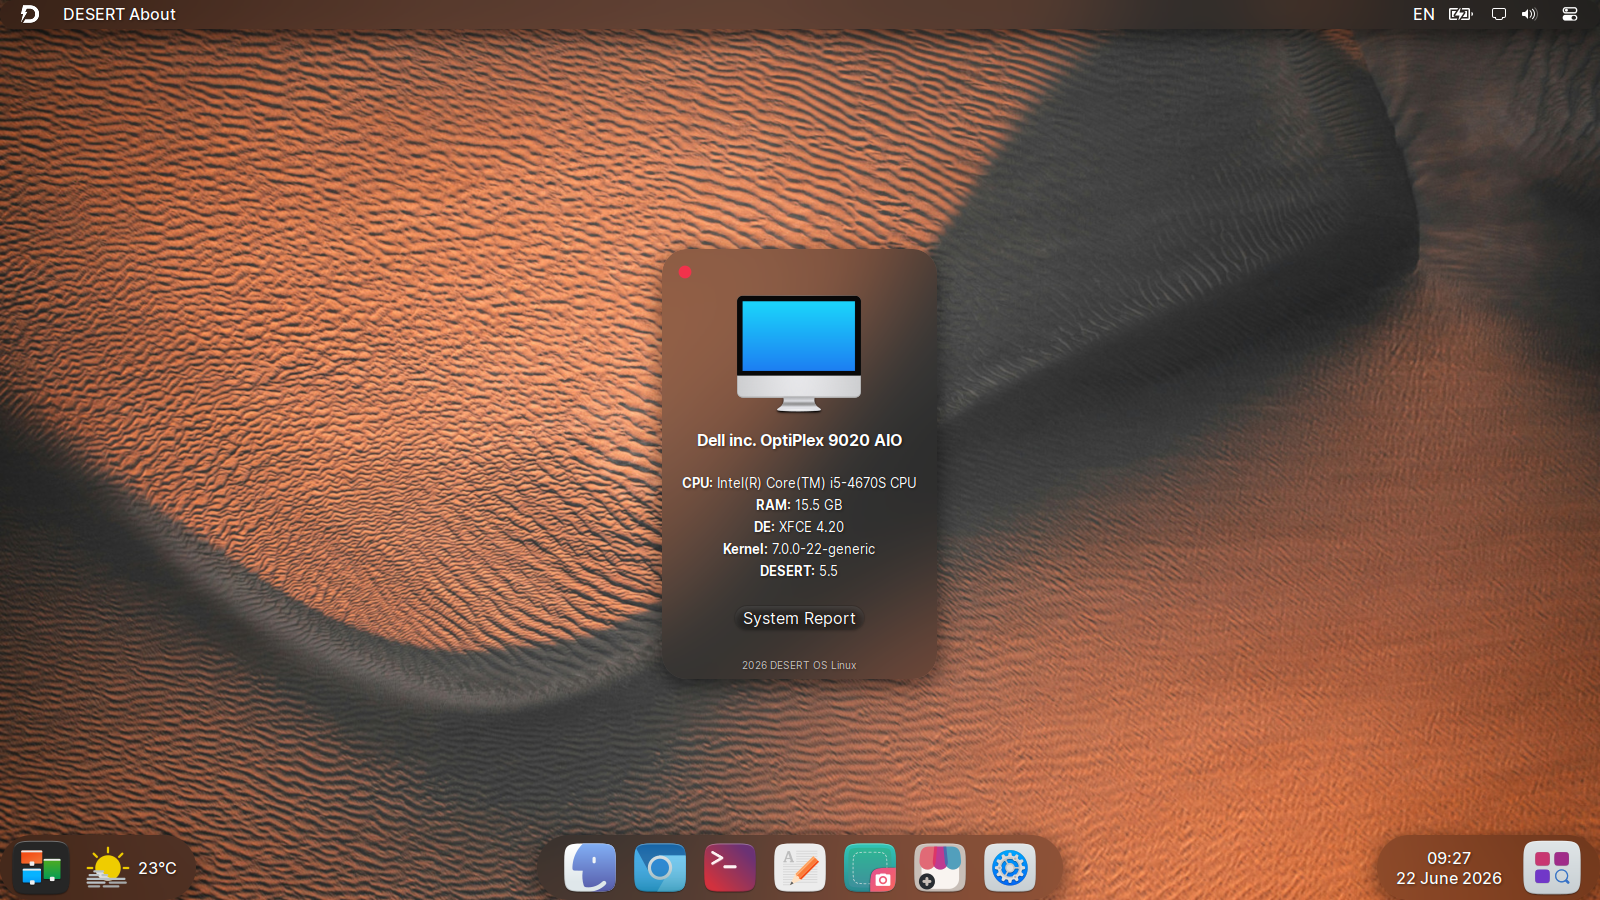Open the weather widget showing 23°C
1600x900 pixels.
(131, 868)
